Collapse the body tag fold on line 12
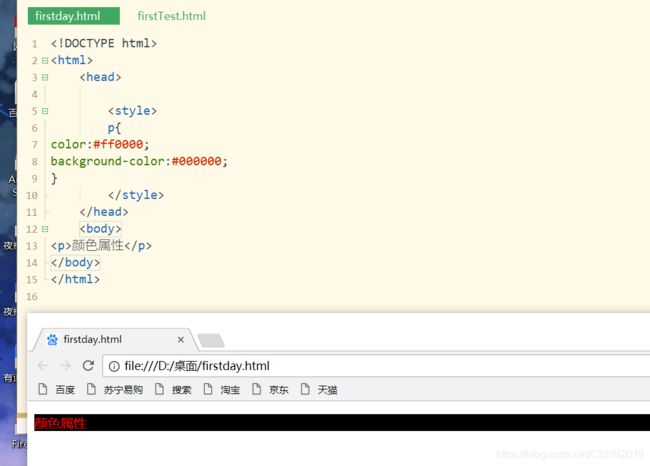 (x=45, y=229)
